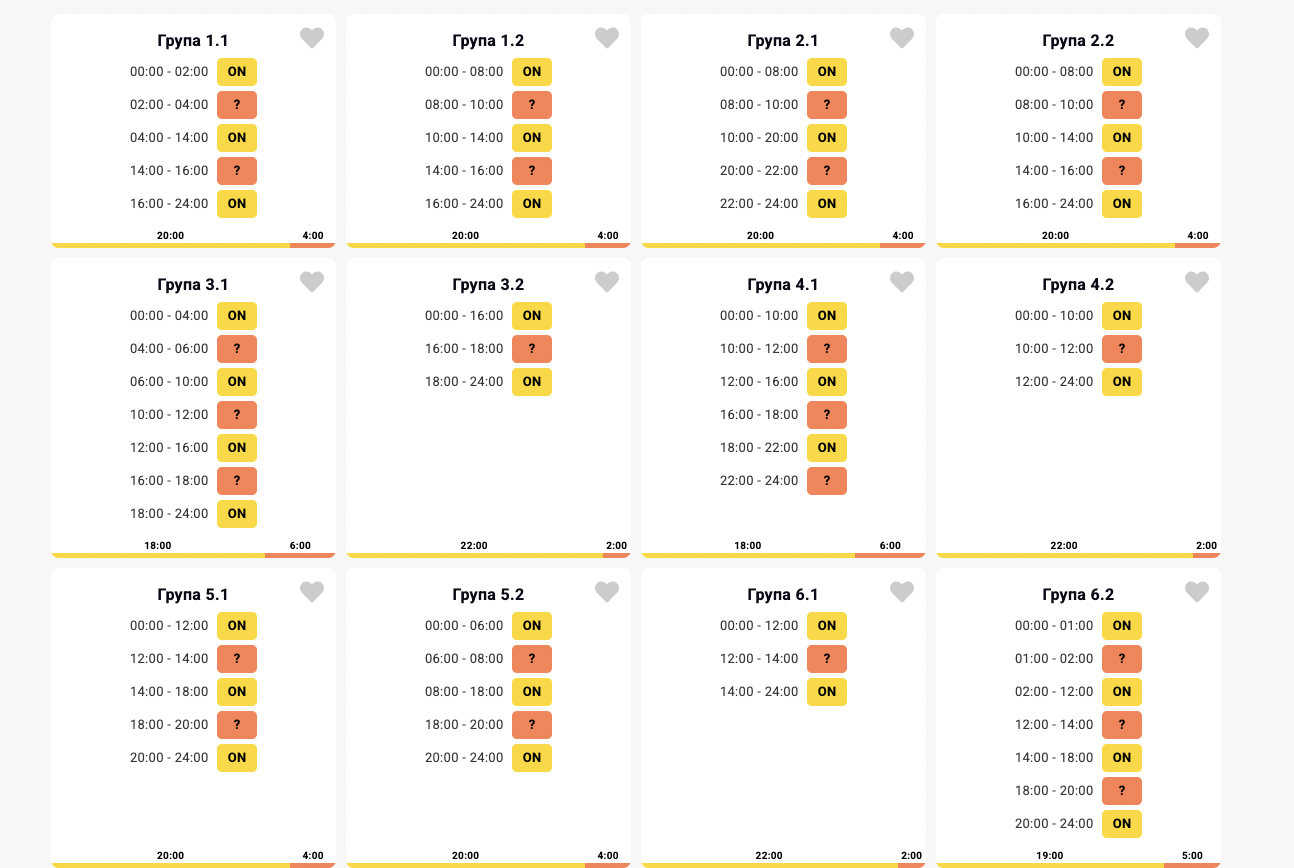Select the Група 6.2 heading
Viewport: 1294px width, 868px height.
[1078, 595]
